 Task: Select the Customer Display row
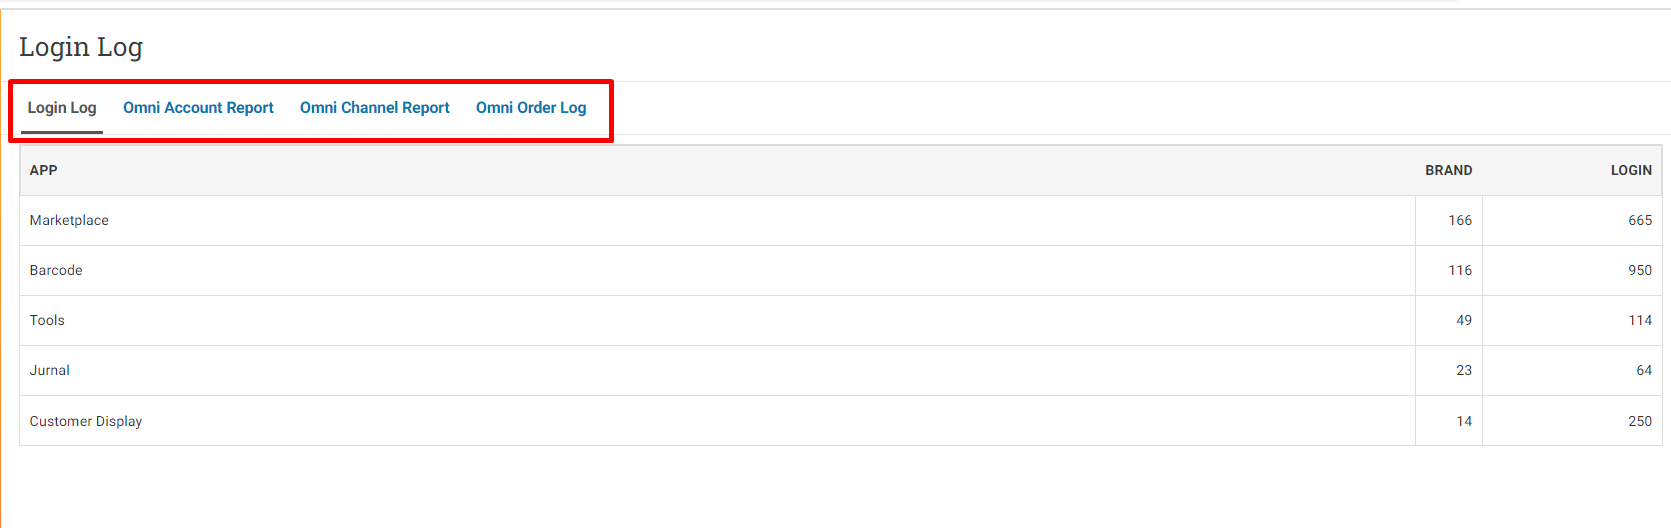tap(841, 421)
